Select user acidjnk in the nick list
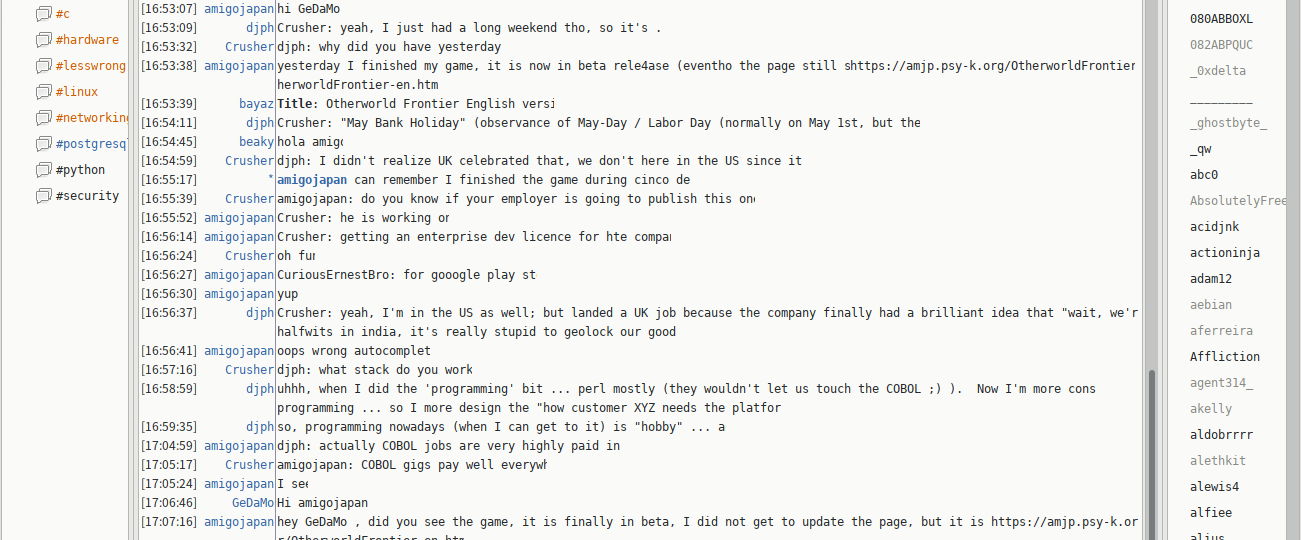This screenshot has height=540, width=1301. click(x=1214, y=227)
